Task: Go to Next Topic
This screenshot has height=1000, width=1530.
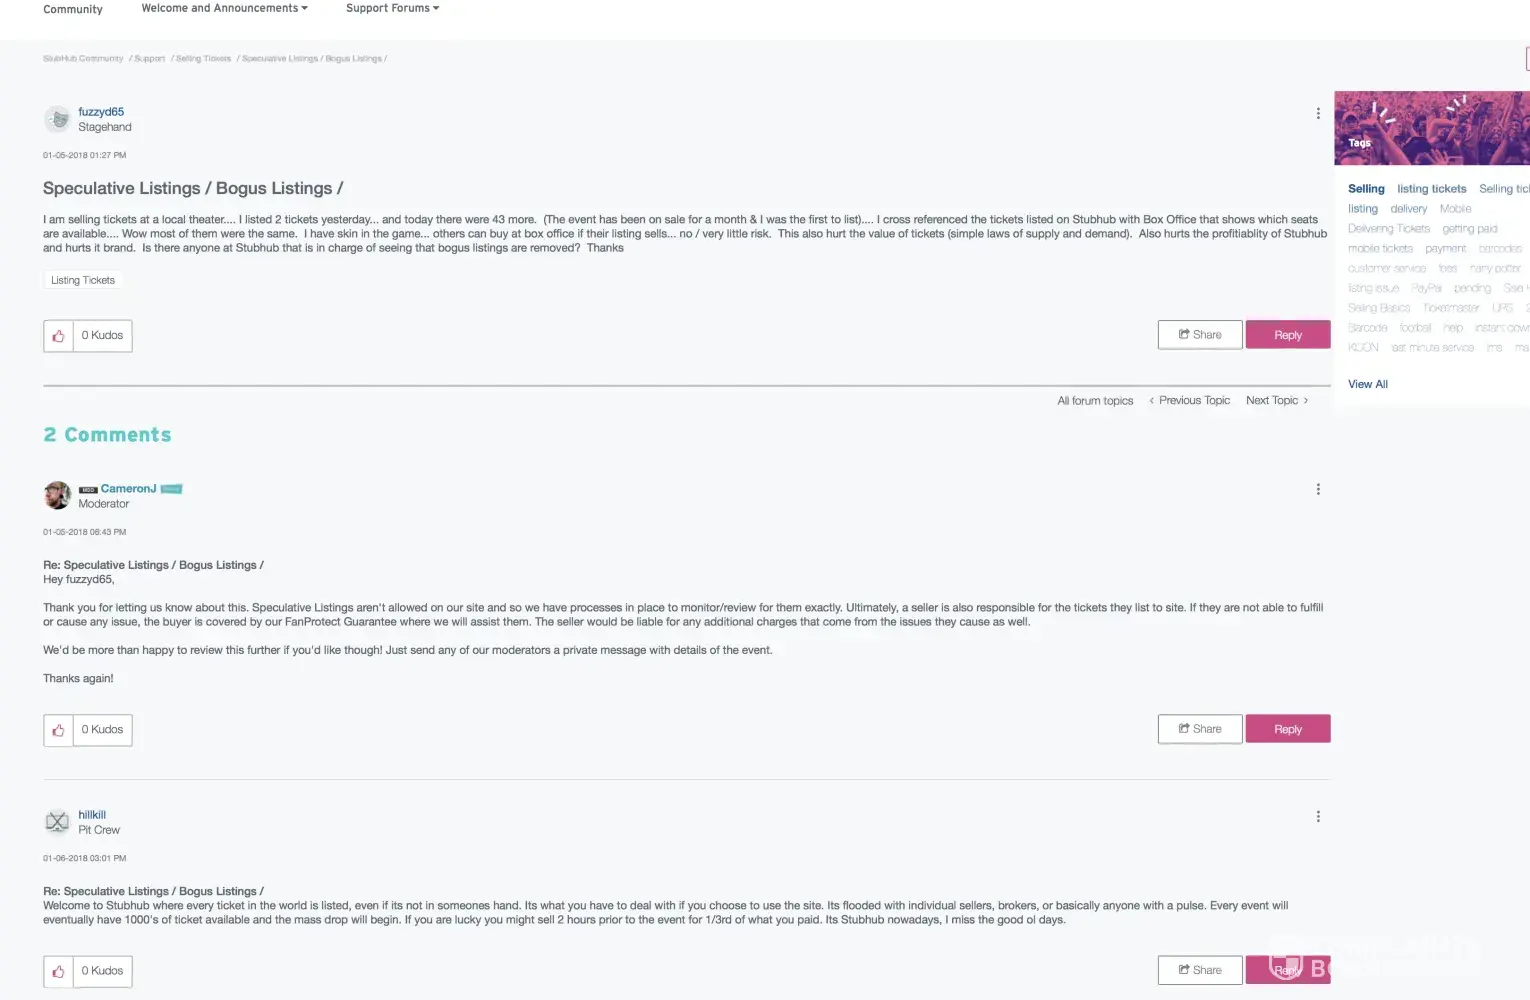Action: (1277, 400)
